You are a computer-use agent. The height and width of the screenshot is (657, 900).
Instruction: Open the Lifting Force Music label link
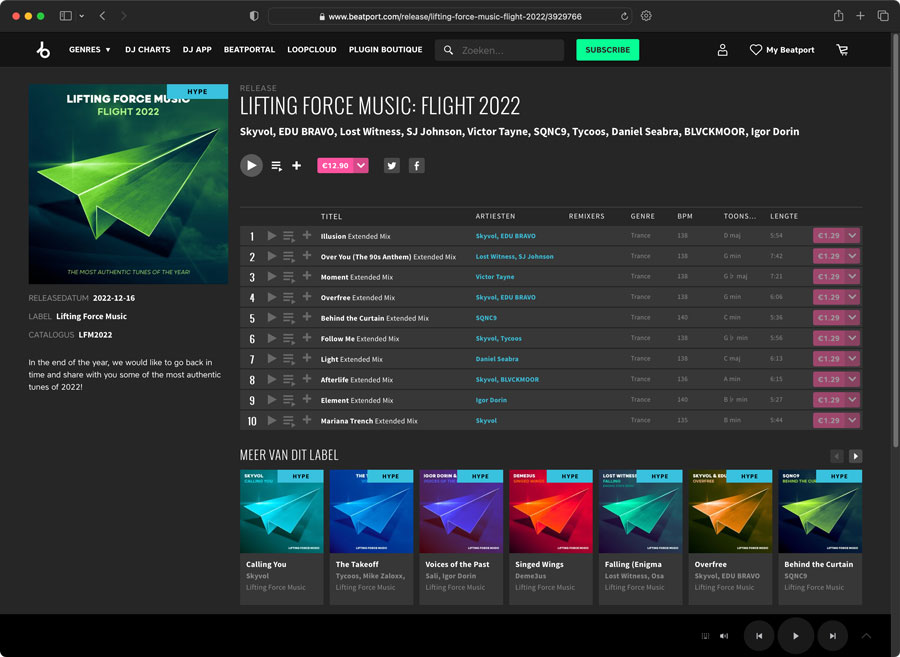pos(91,316)
